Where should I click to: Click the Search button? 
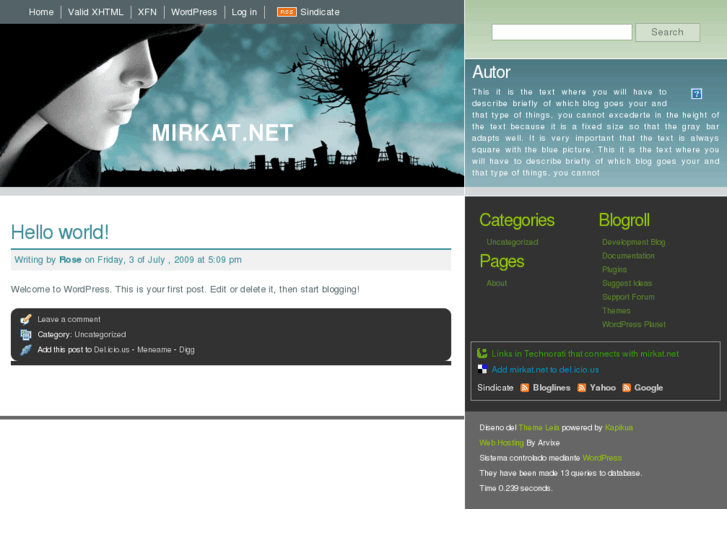(x=667, y=32)
